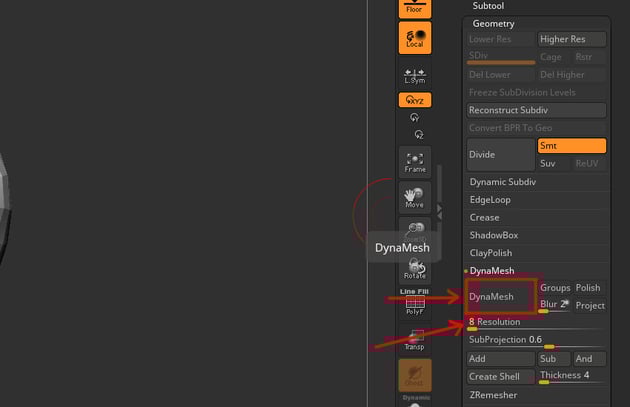Viewport: 630px width, 407px height.
Task: Select the Sub boolean mode
Action: pos(554,359)
